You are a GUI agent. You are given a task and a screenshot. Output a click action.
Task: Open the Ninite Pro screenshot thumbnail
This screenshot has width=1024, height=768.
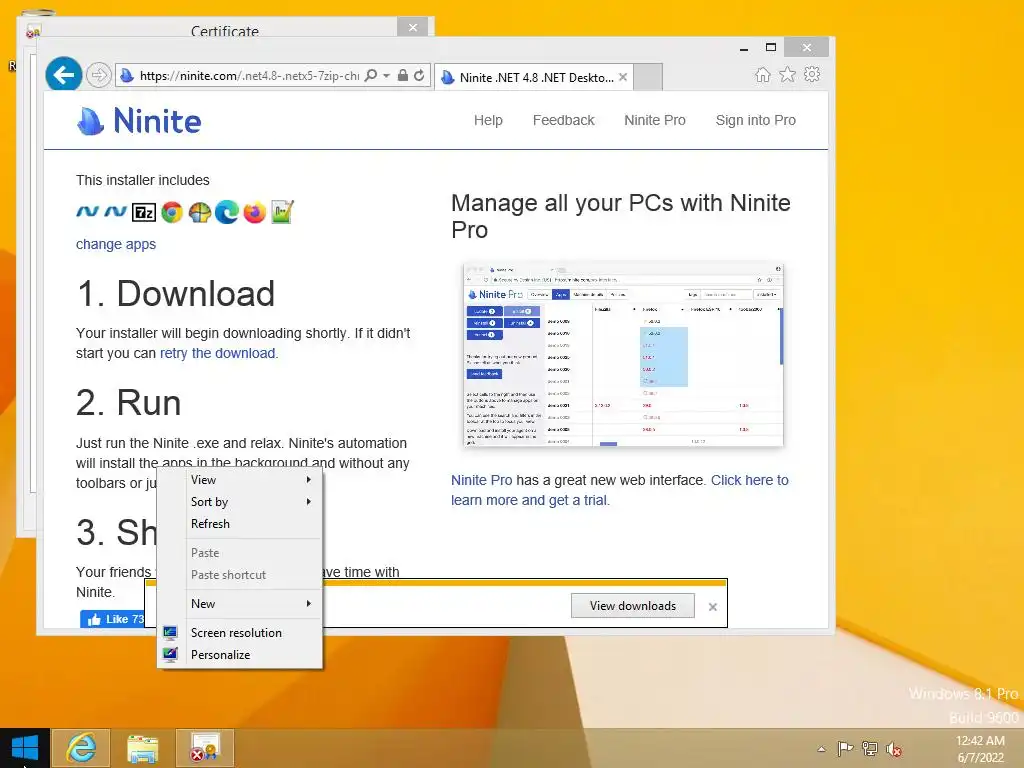[x=623, y=355]
